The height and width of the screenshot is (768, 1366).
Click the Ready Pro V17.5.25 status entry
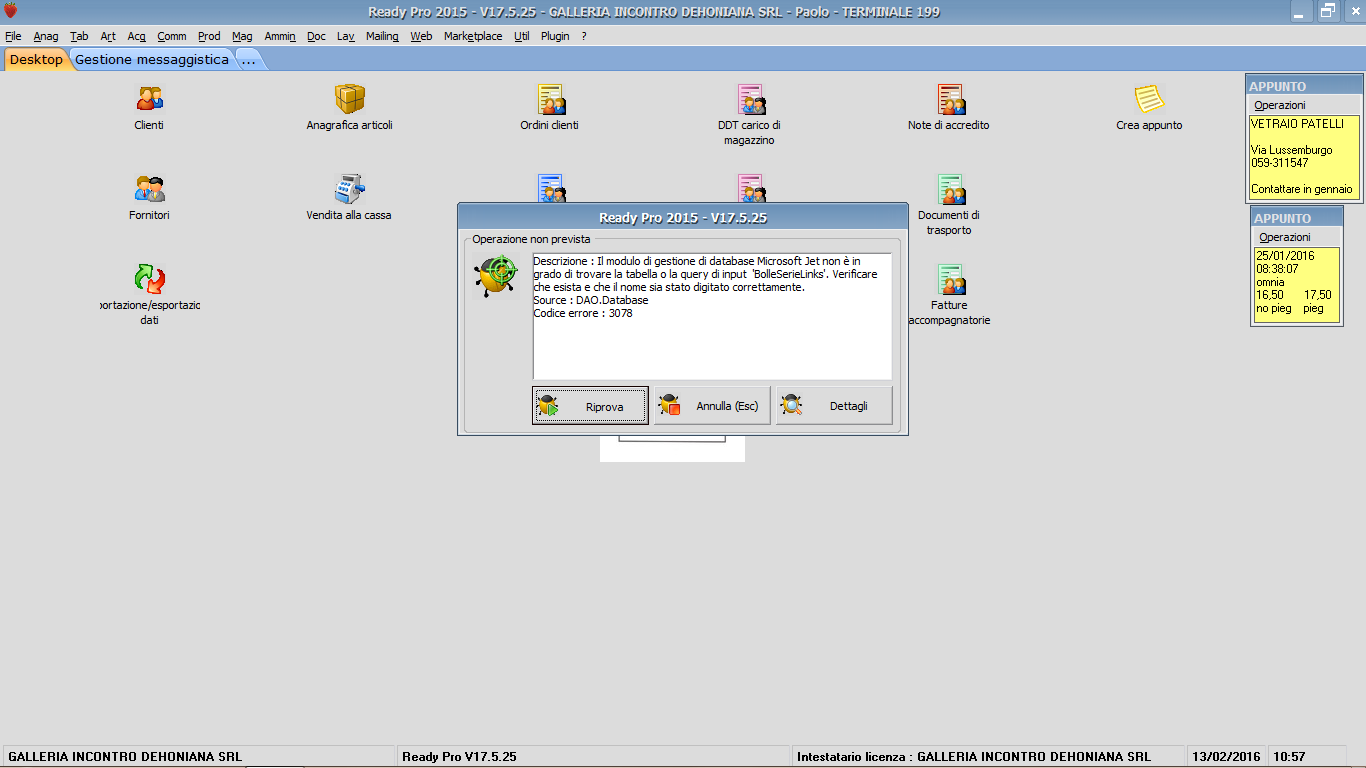(594, 757)
